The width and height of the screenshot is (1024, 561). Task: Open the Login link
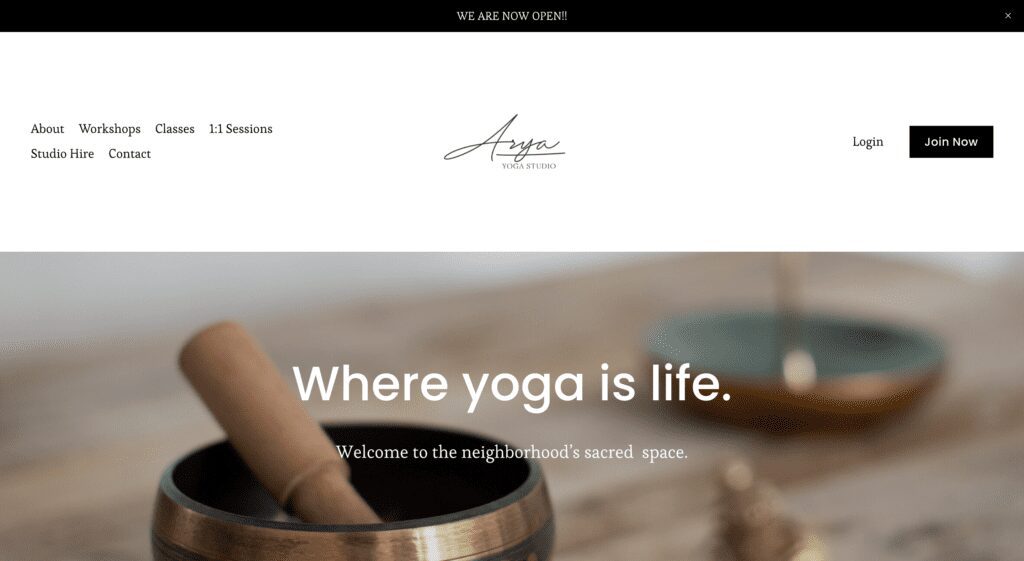(x=868, y=142)
